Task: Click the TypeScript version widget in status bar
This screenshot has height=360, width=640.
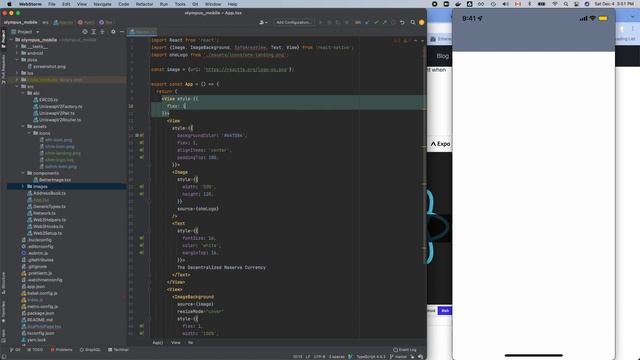Action: pos(371,357)
